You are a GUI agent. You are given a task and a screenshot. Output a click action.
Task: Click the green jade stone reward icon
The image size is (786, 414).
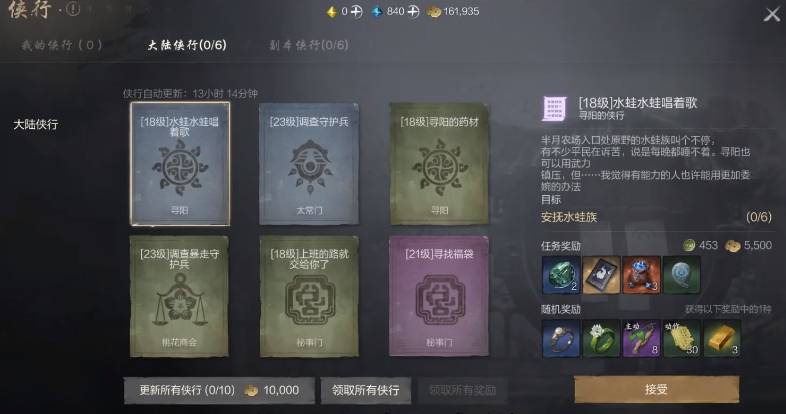561,275
